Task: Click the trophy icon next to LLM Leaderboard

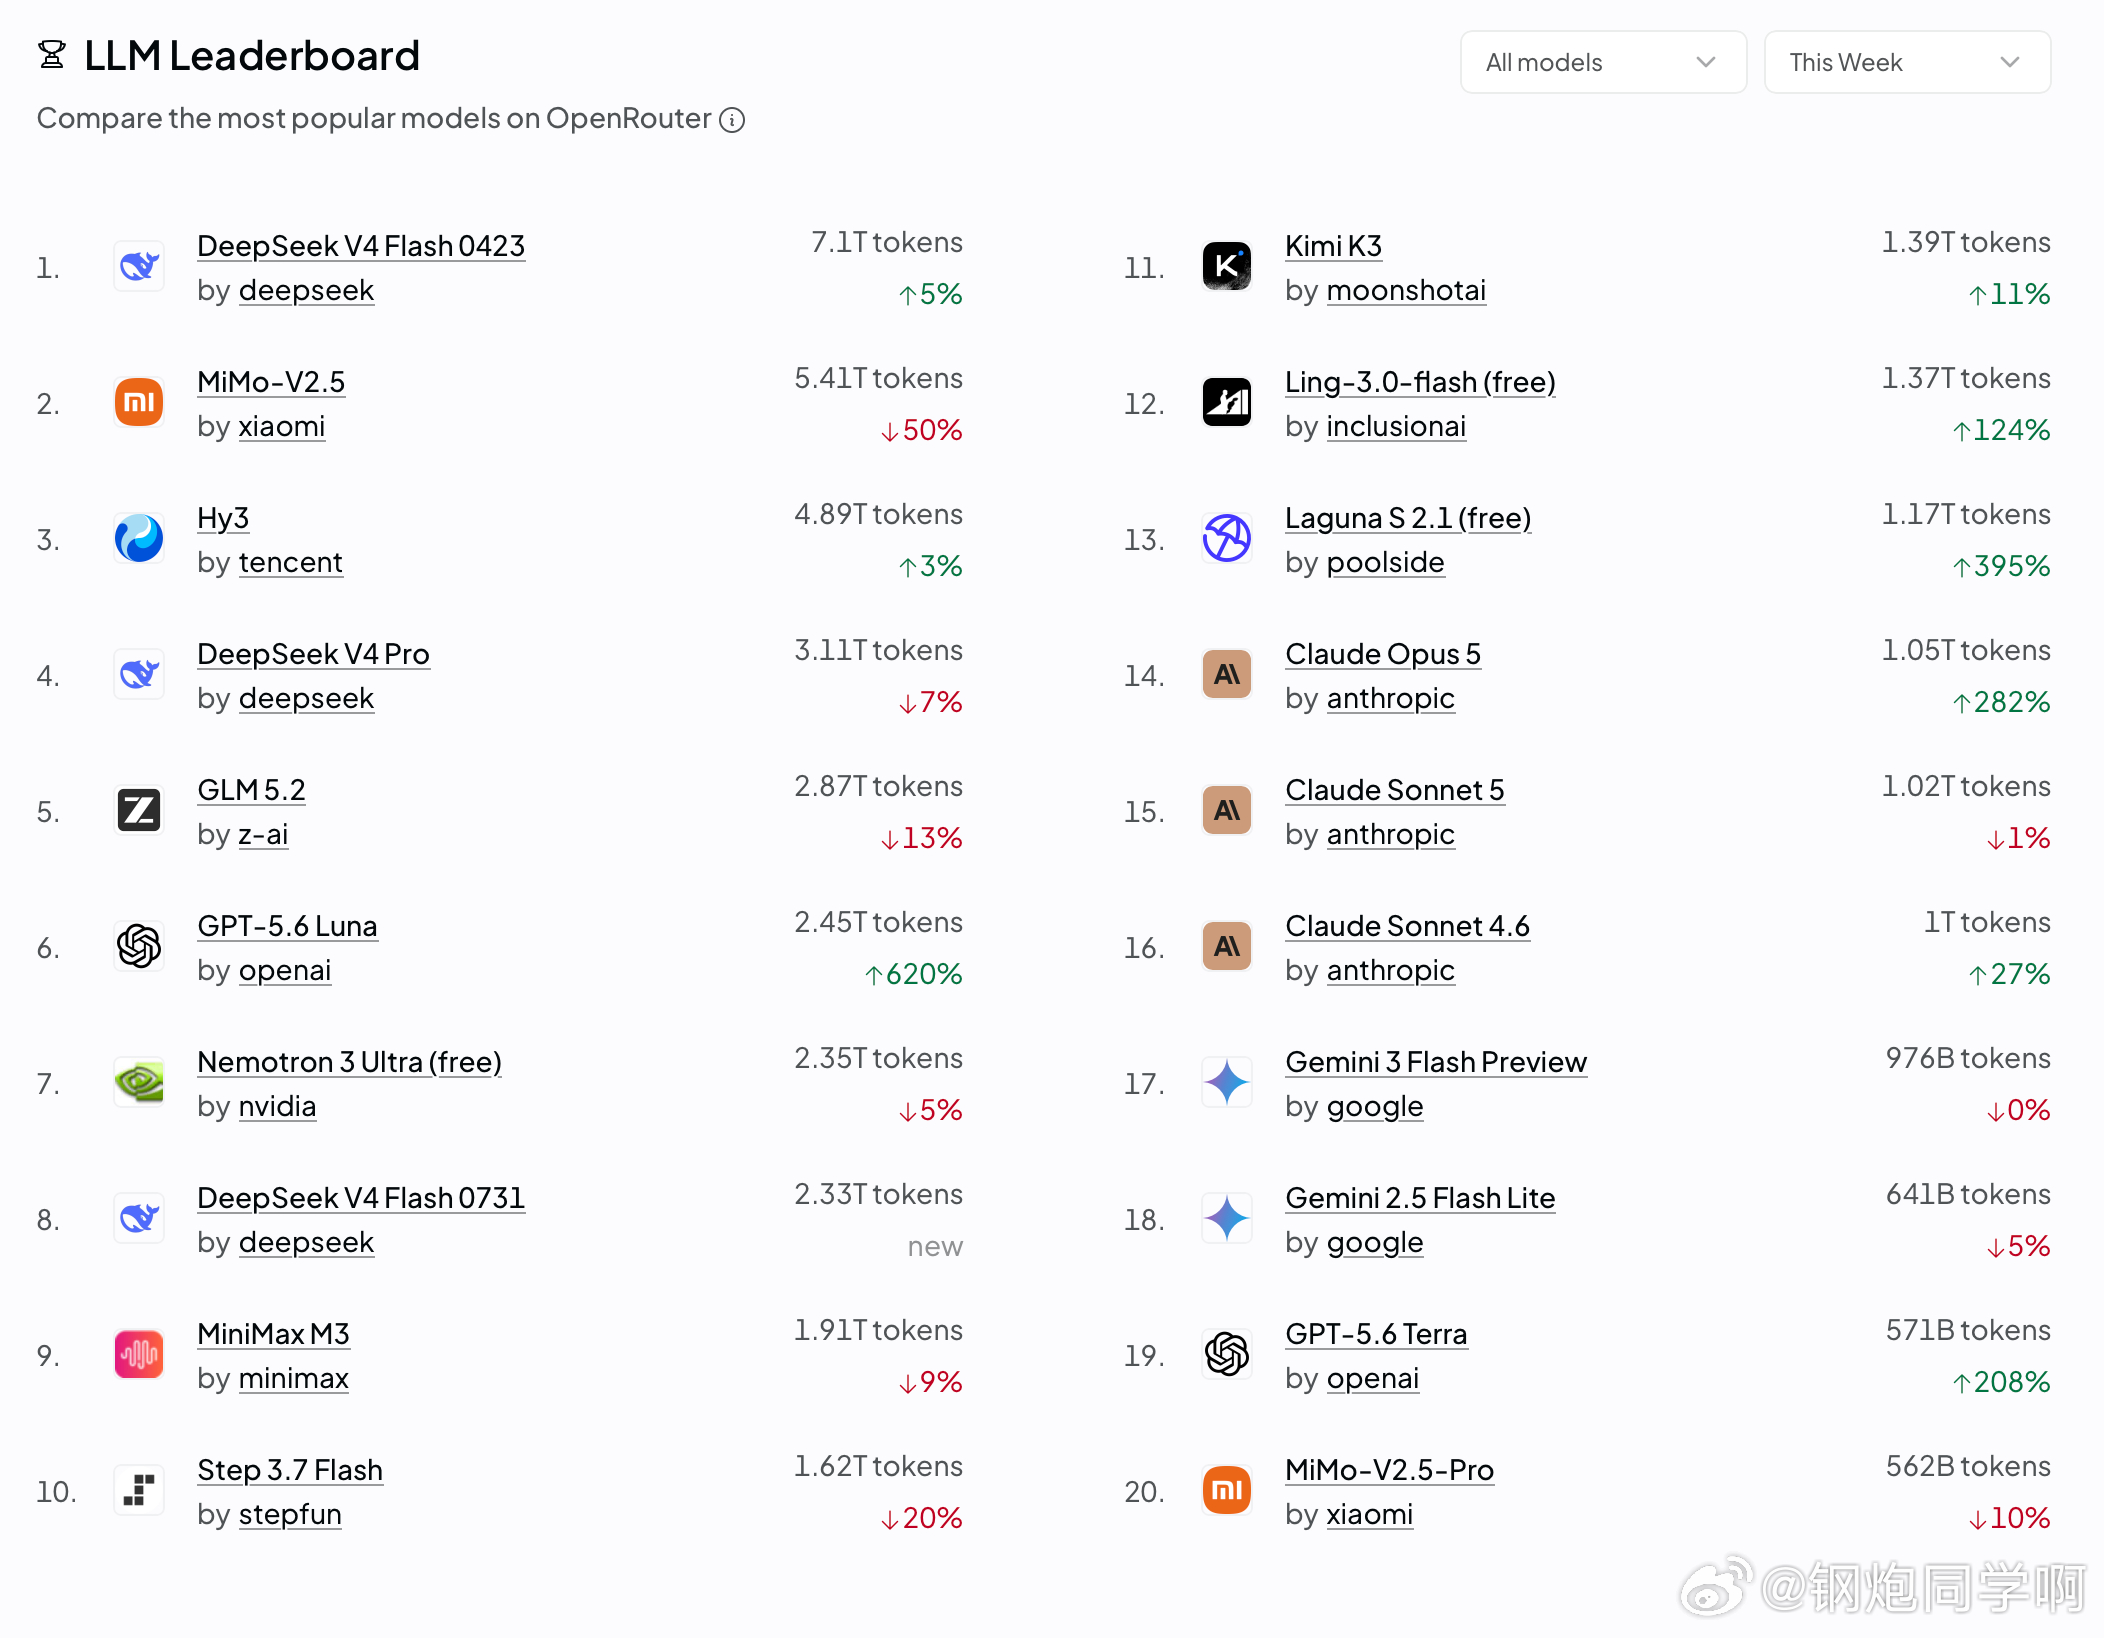Action: tap(52, 55)
